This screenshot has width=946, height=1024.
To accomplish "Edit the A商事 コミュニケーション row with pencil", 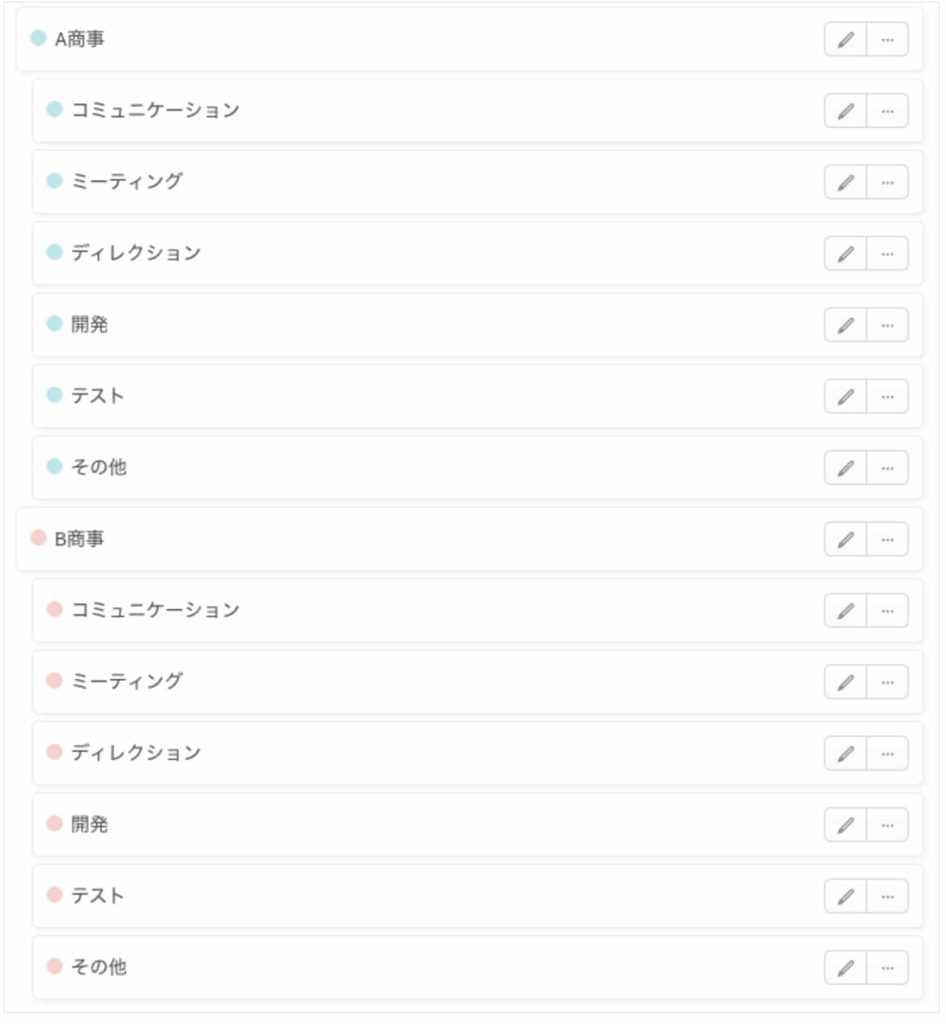I will tap(846, 111).
